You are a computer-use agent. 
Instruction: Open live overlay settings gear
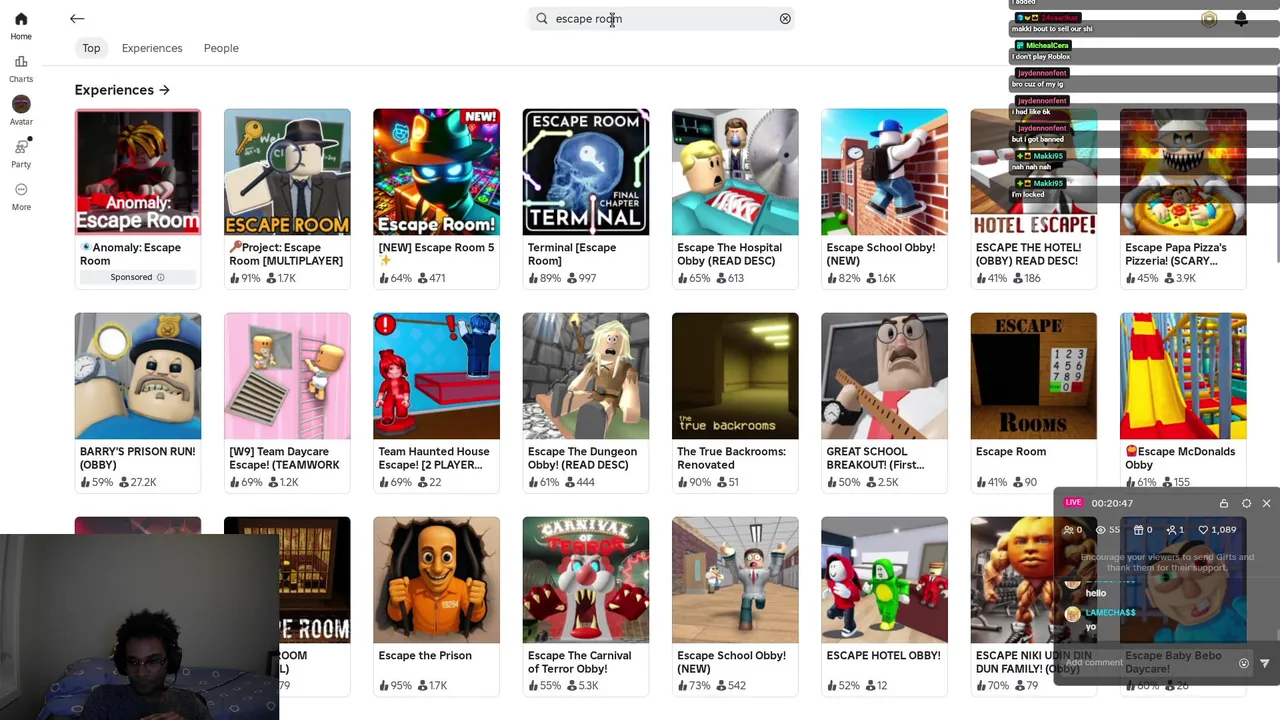tap(1246, 503)
